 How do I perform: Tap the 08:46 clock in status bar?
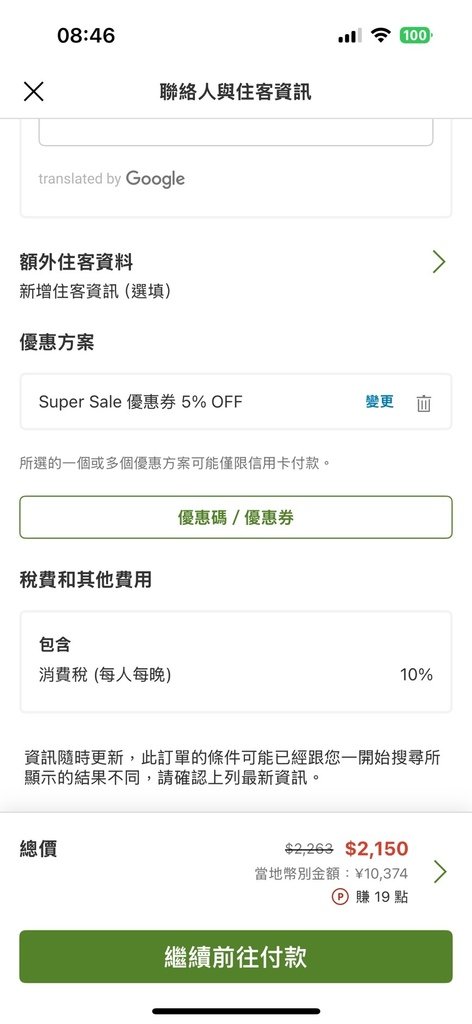(x=86, y=35)
